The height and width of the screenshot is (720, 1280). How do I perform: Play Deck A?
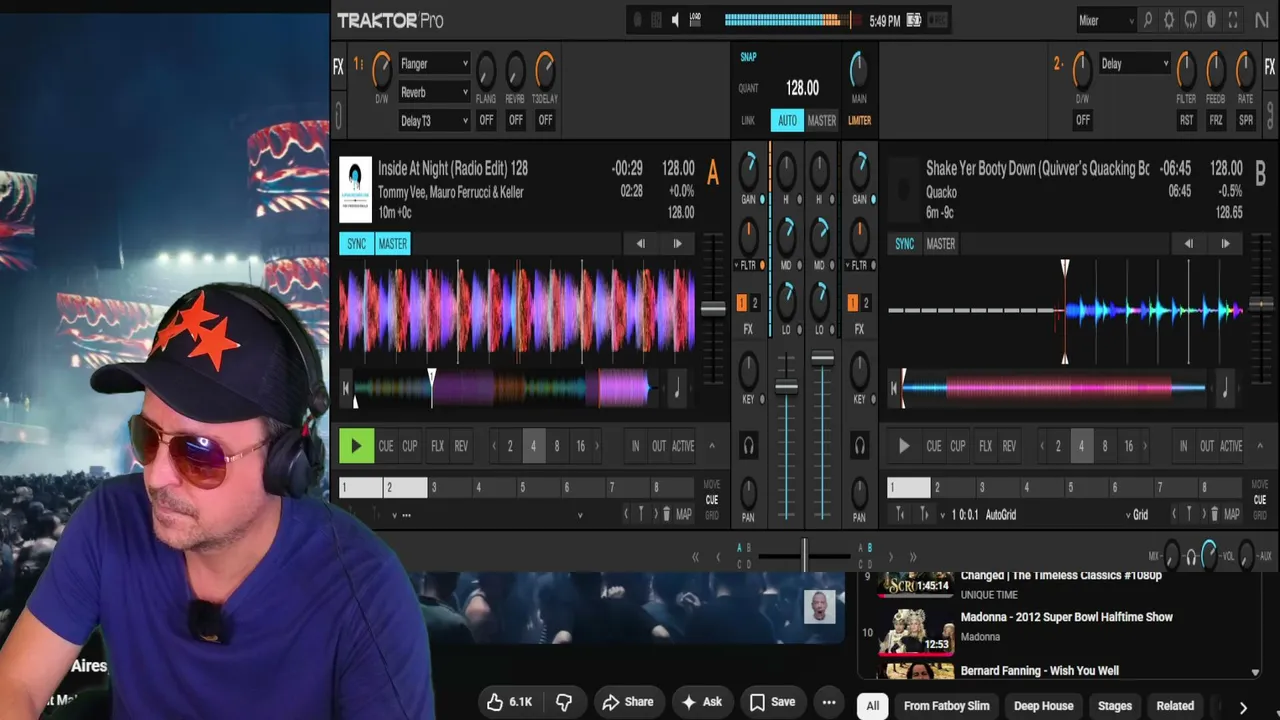point(356,446)
